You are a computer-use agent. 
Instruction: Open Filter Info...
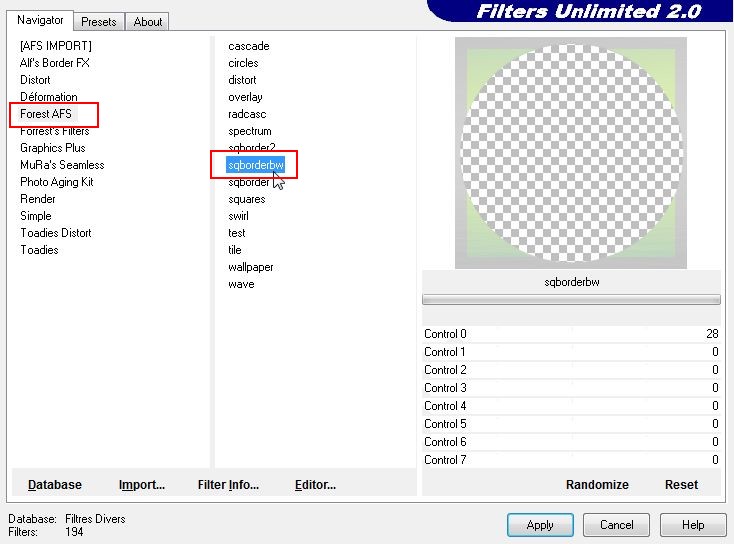point(228,485)
